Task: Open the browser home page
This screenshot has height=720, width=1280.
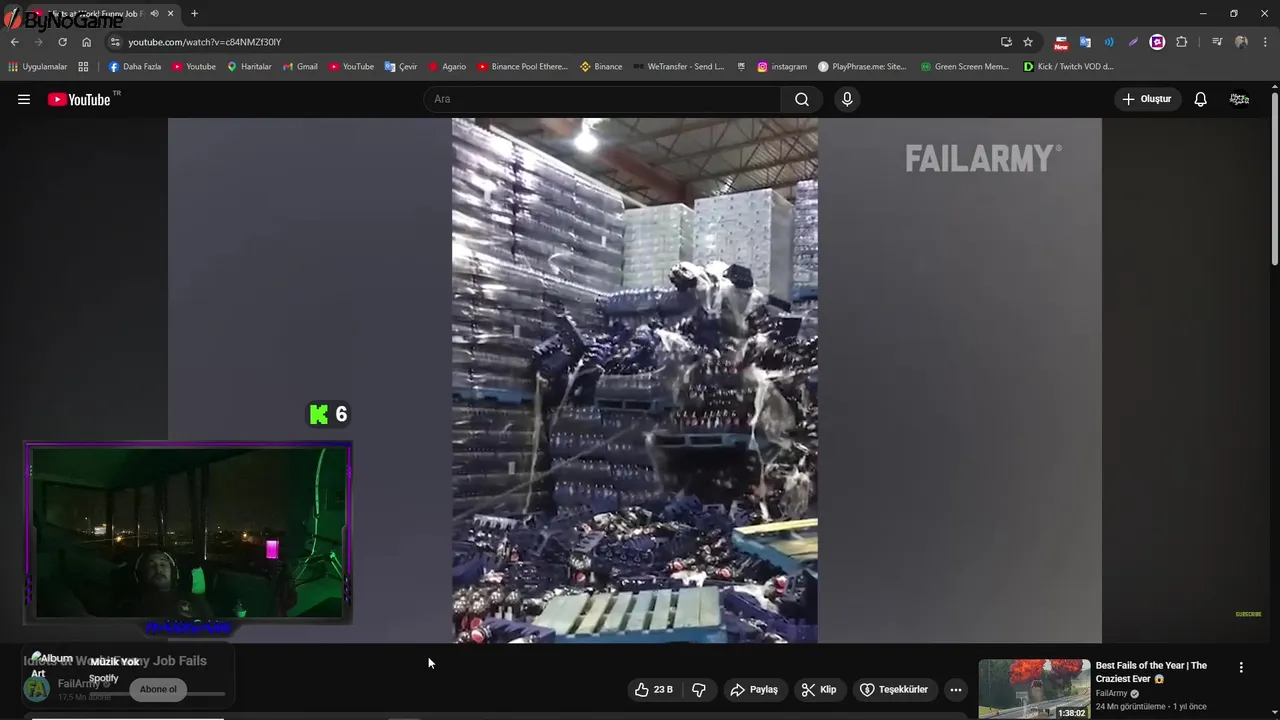Action: coord(86,42)
